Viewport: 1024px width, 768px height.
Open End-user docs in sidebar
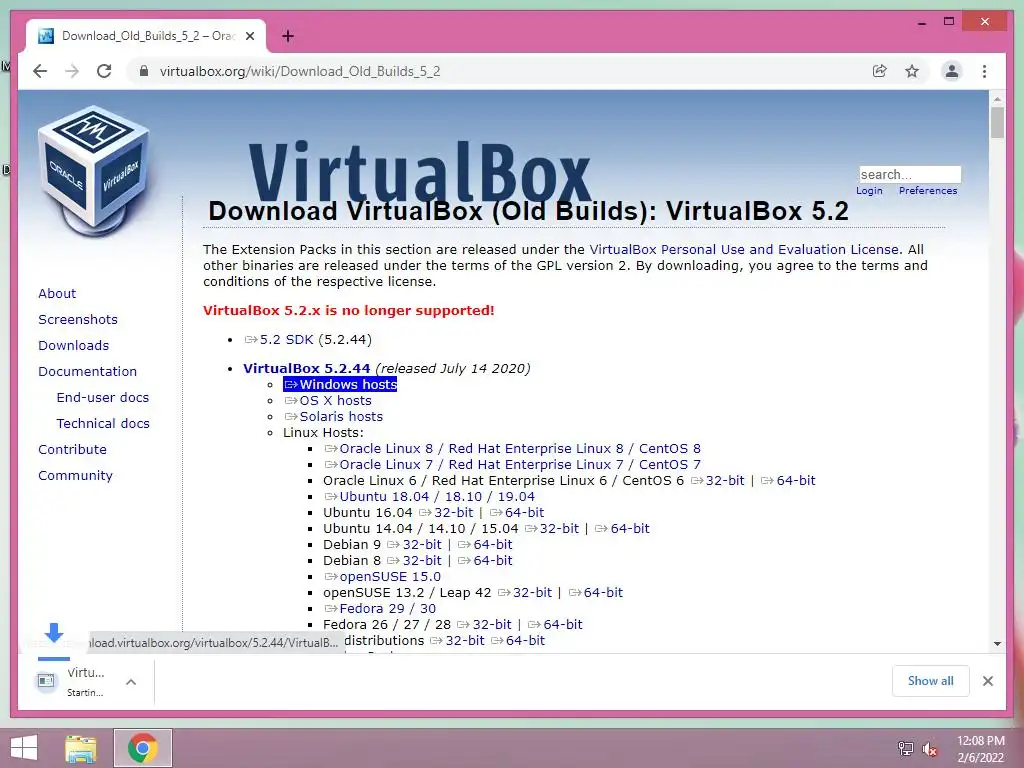coord(103,397)
